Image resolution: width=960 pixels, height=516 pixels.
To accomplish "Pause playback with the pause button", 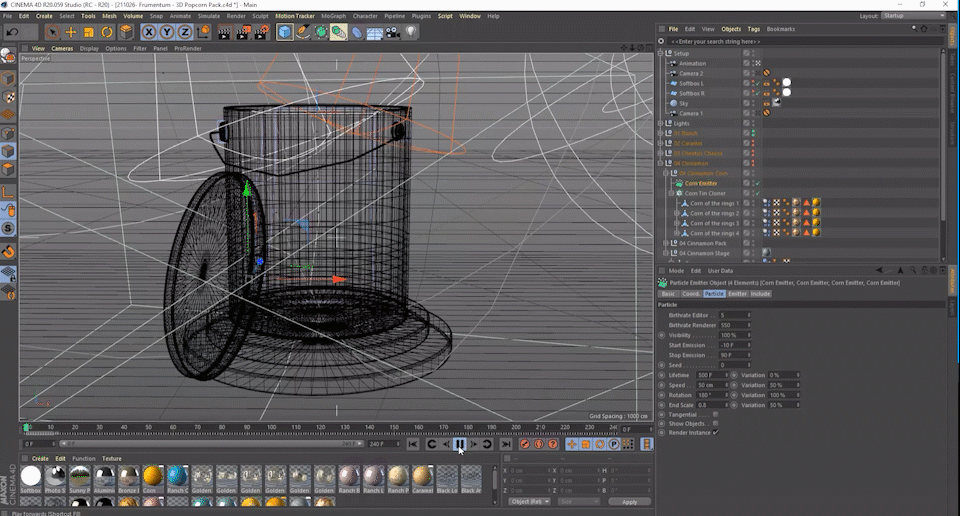I will pos(460,444).
